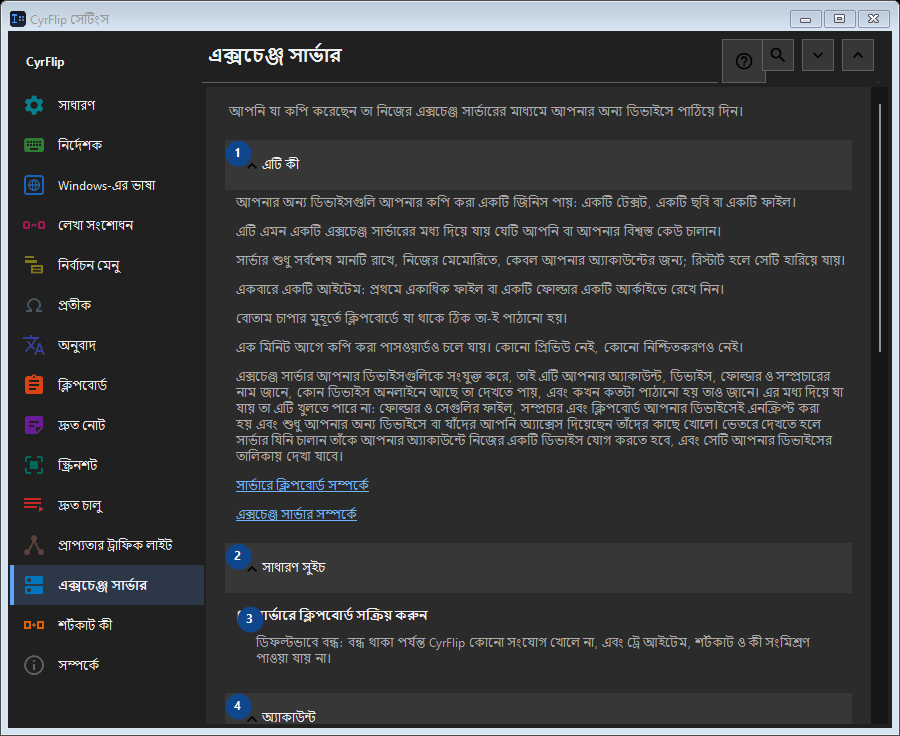
Task: Click the CyrFlip app icon in title bar
Action: [x=18, y=19]
